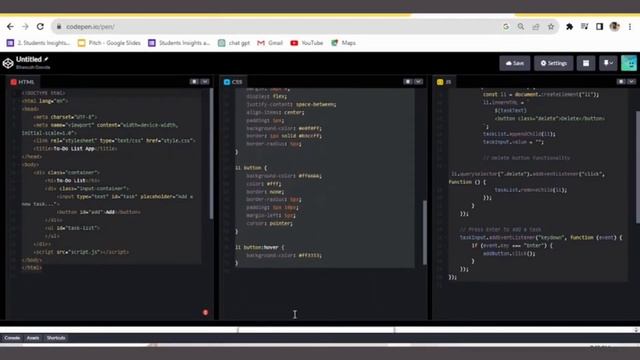Open the CSS editor dropdown arrow

coord(418,82)
